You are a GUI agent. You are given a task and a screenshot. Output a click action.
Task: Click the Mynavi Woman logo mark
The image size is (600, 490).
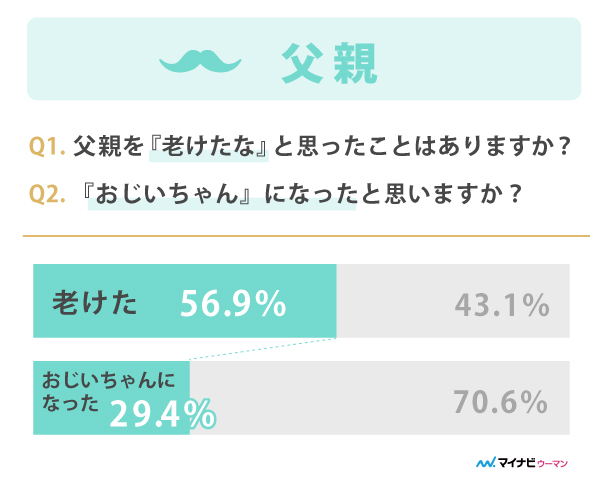tap(486, 462)
